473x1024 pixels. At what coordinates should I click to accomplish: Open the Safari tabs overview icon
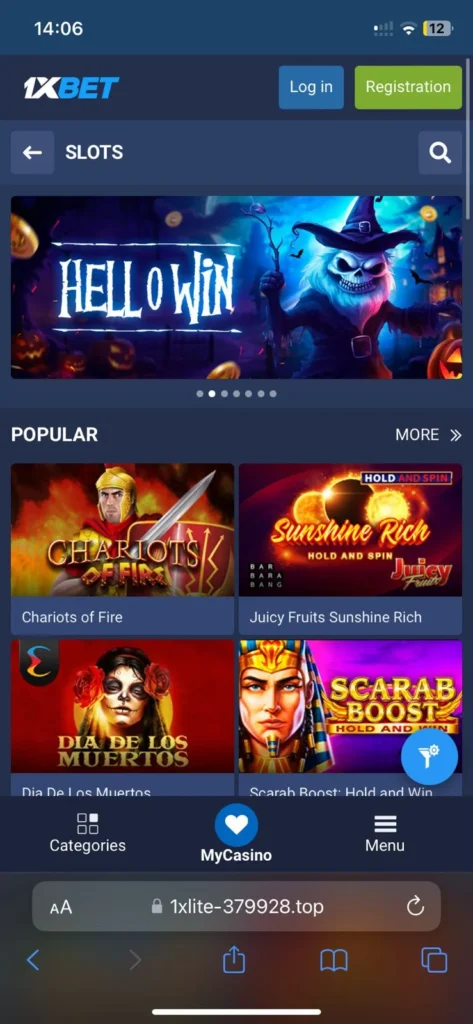(434, 960)
